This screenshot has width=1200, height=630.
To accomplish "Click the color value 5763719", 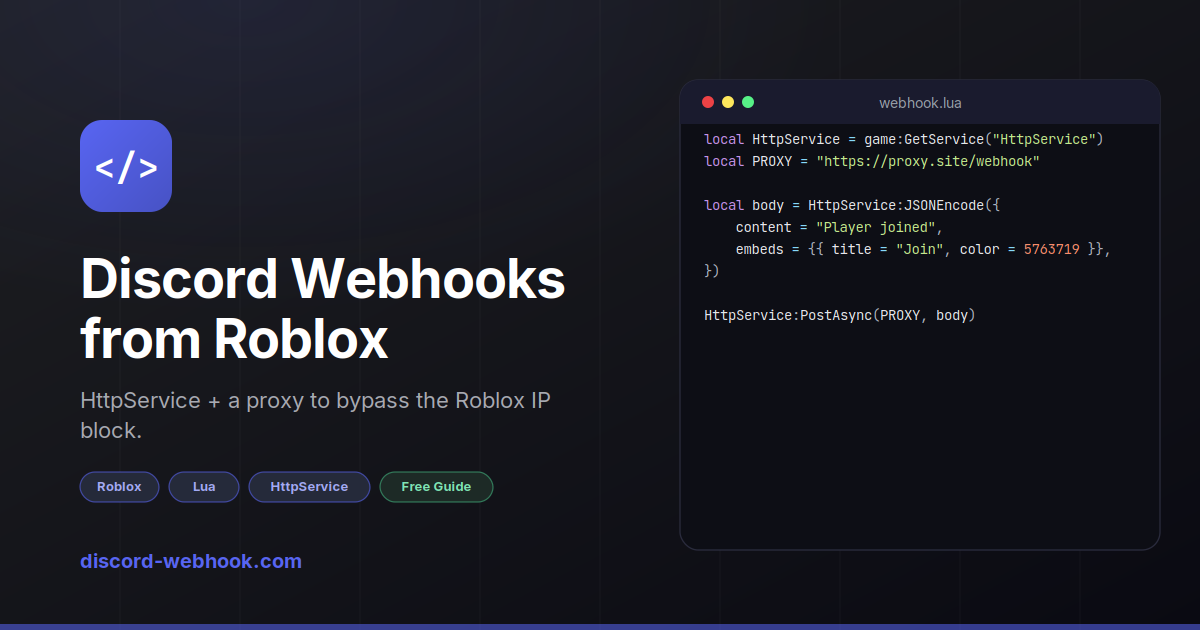I will pyautogui.click(x=1052, y=249).
